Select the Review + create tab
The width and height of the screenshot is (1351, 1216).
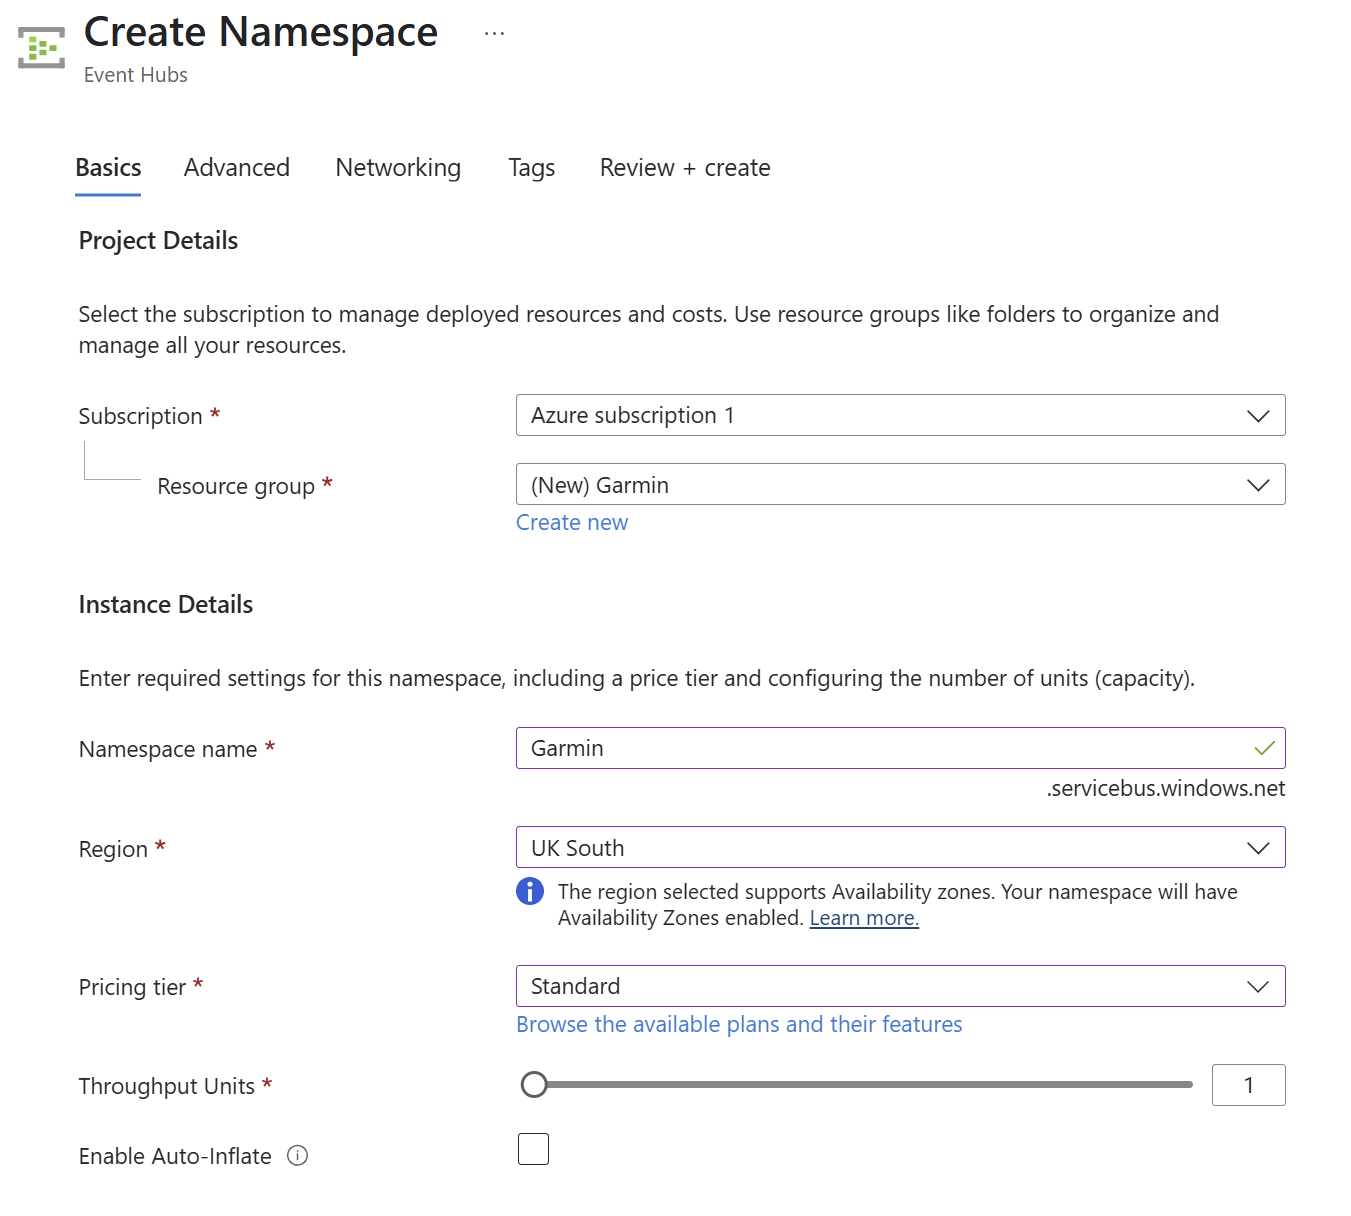(685, 168)
